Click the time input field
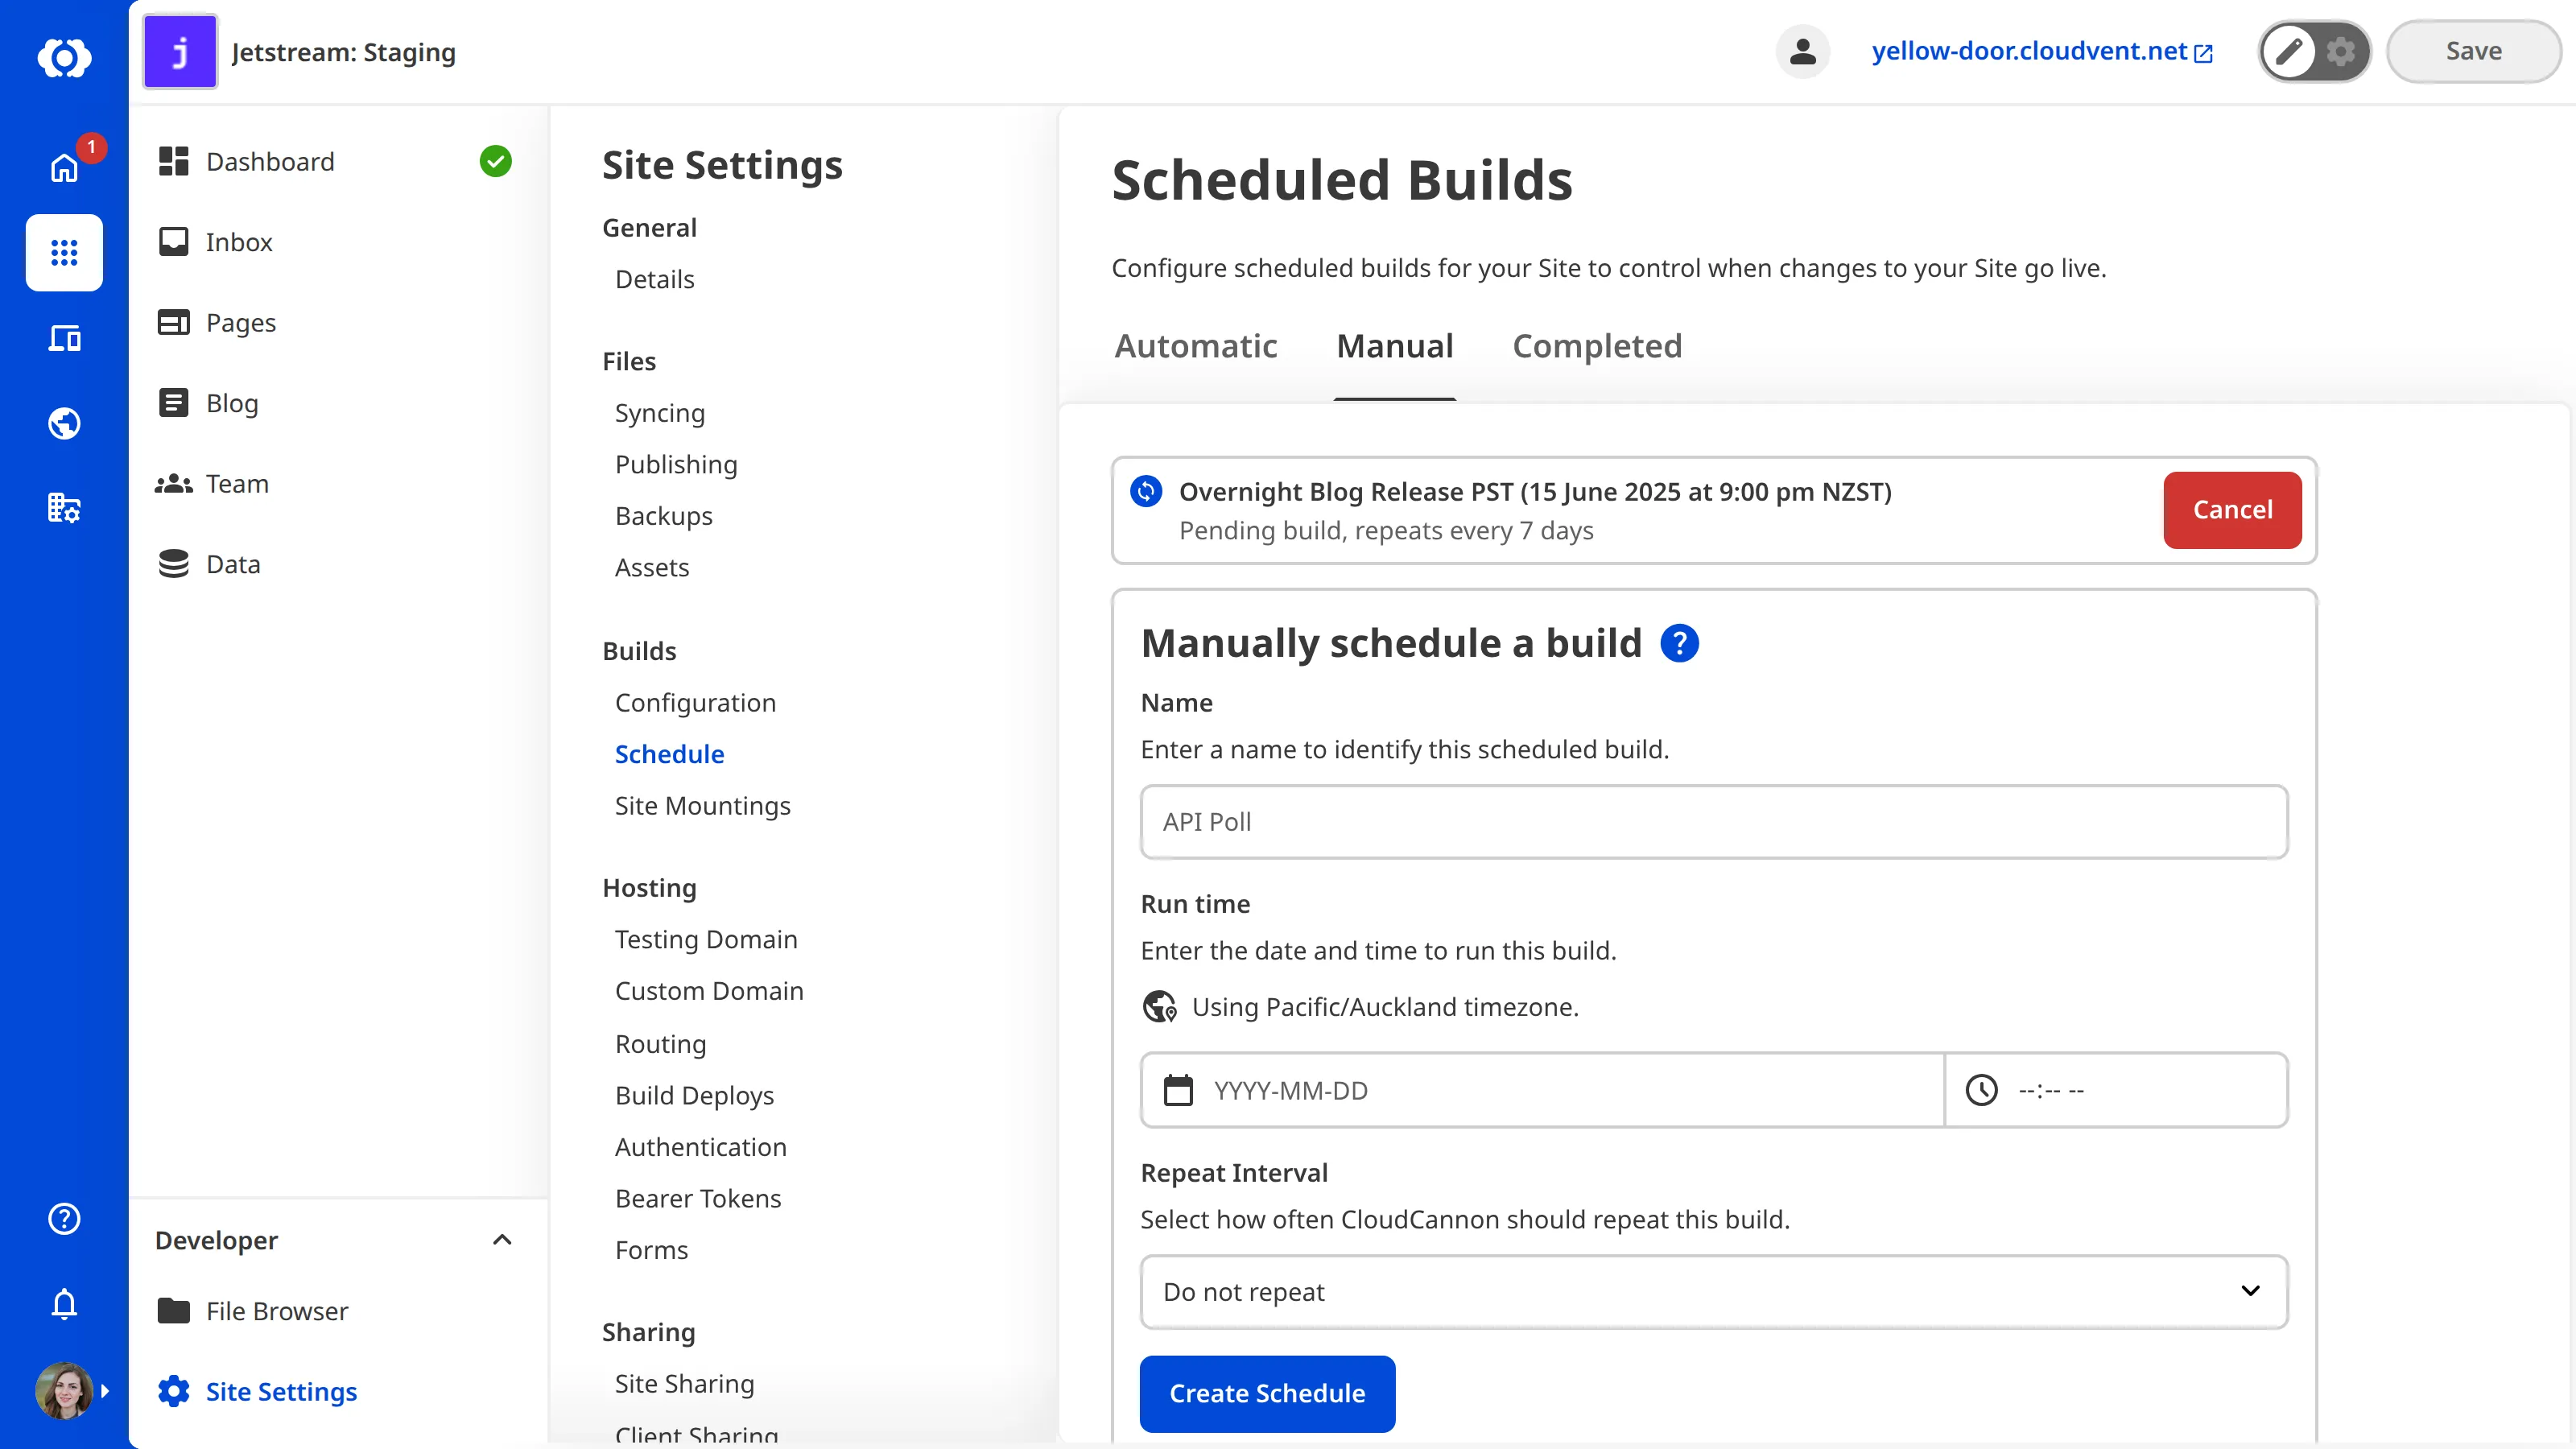Image resolution: width=2576 pixels, height=1449 pixels. point(2116,1090)
